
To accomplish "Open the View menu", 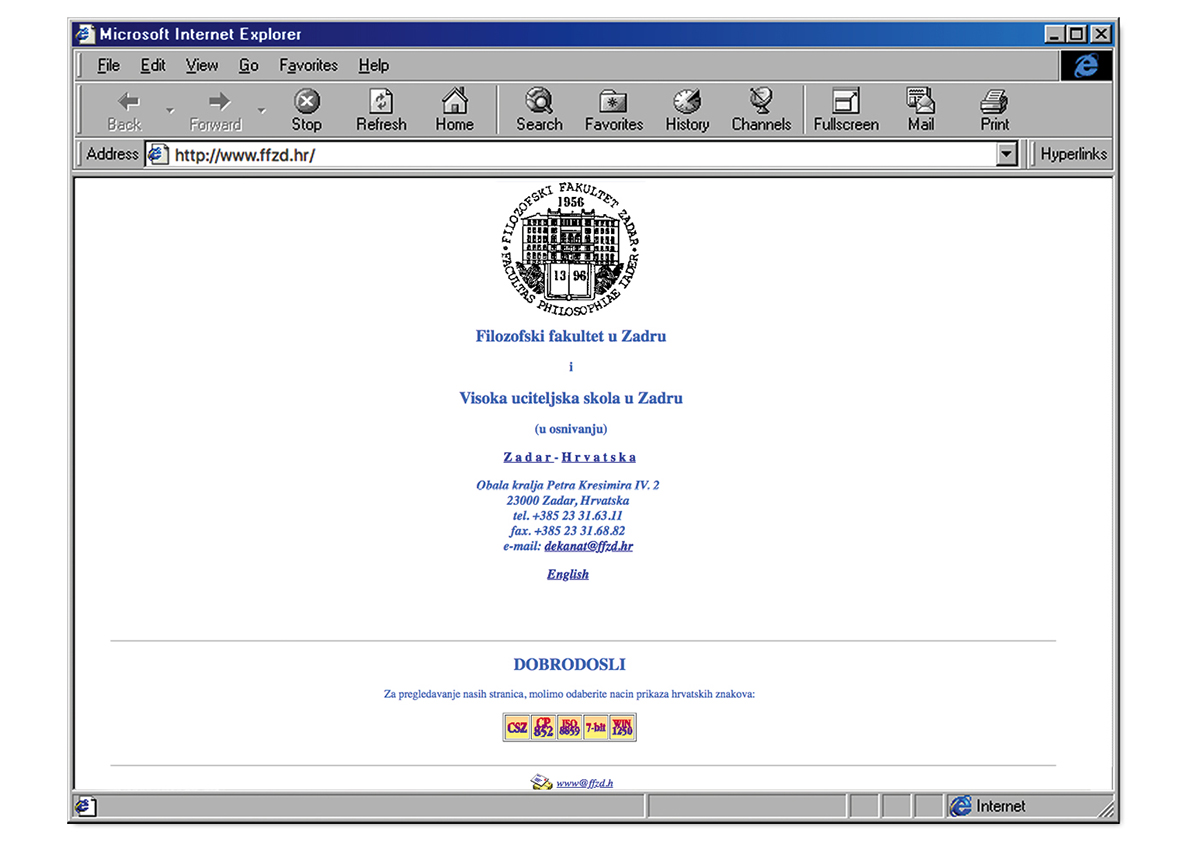I will [201, 66].
